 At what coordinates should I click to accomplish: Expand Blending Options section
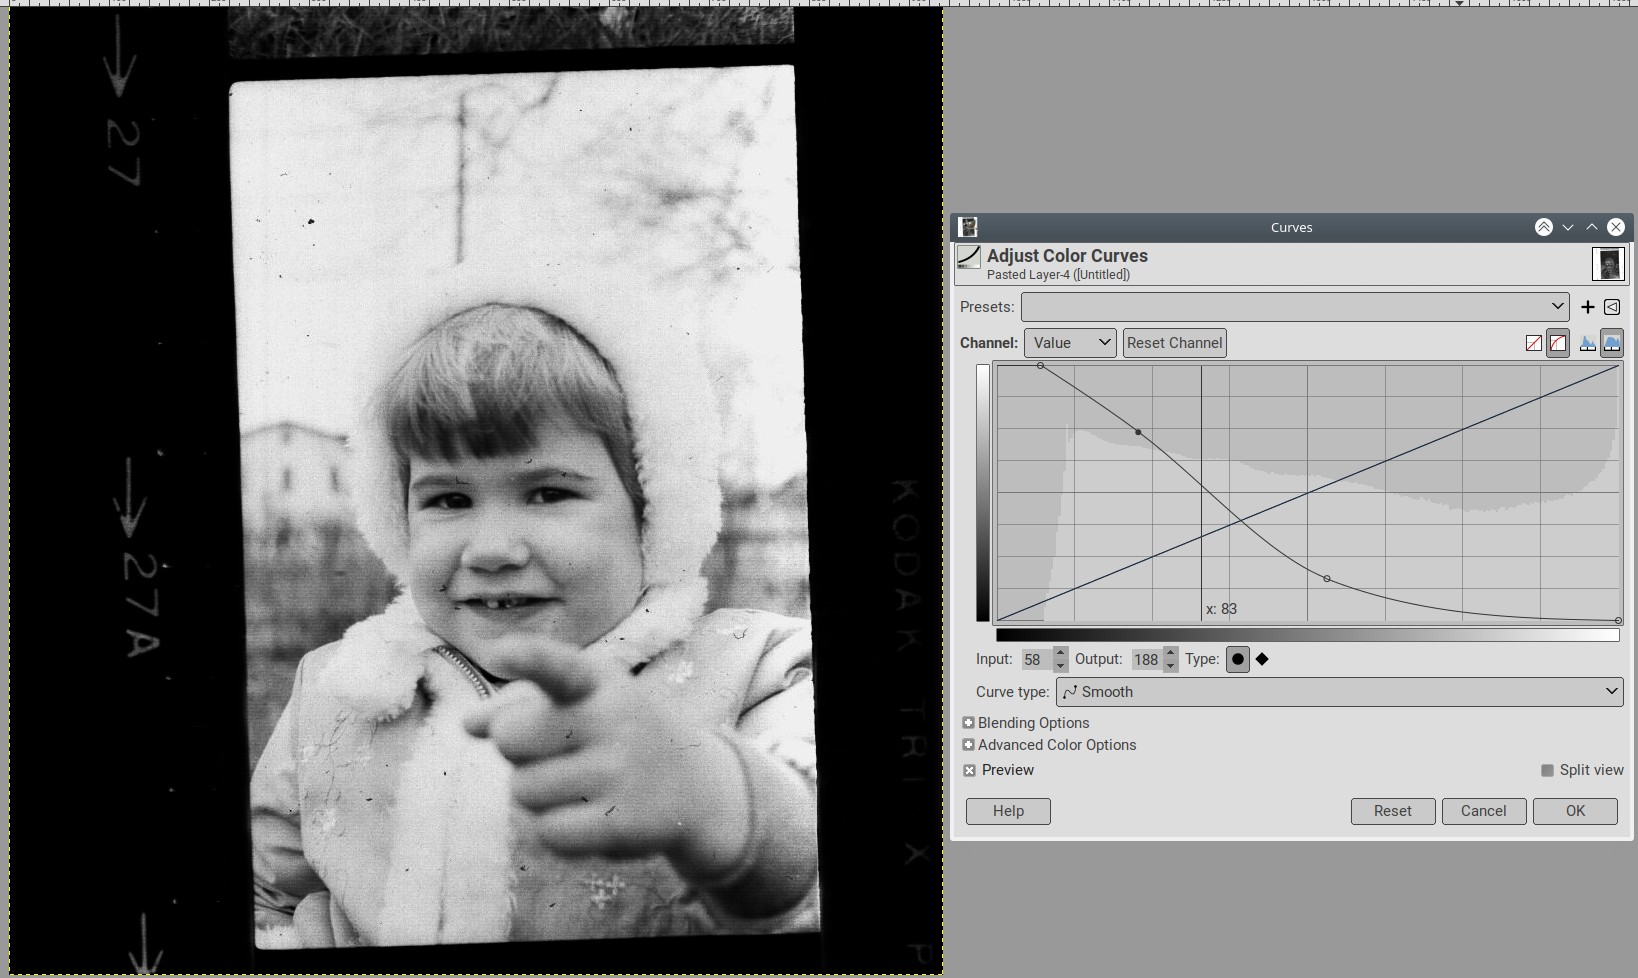[x=969, y=723]
